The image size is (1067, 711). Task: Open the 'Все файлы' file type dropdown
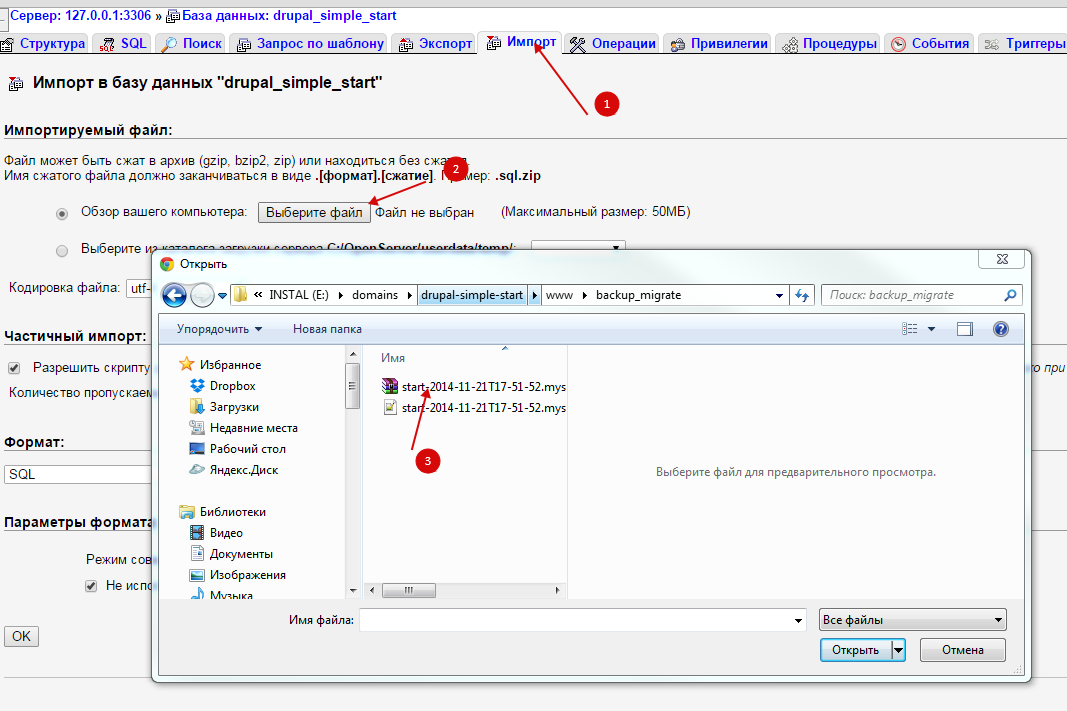tap(912, 620)
